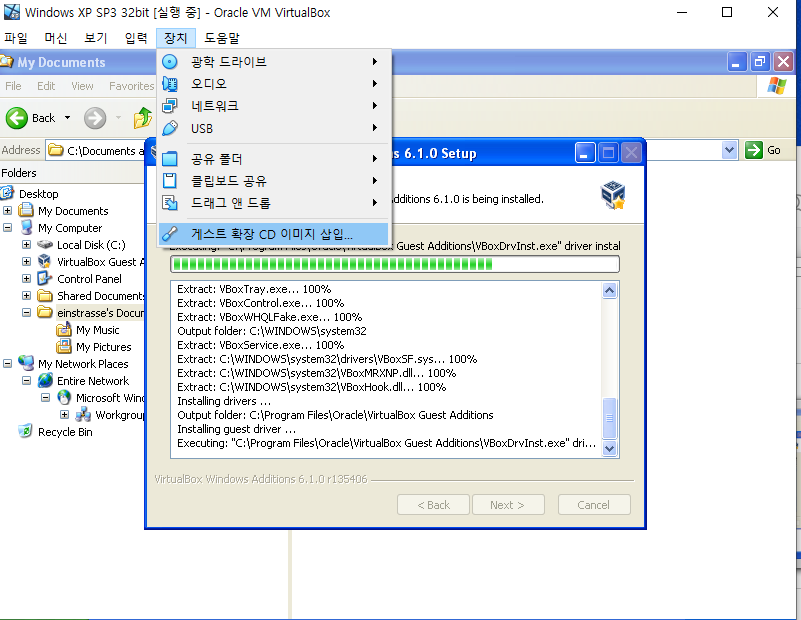Click the Address path input field

tap(97, 150)
